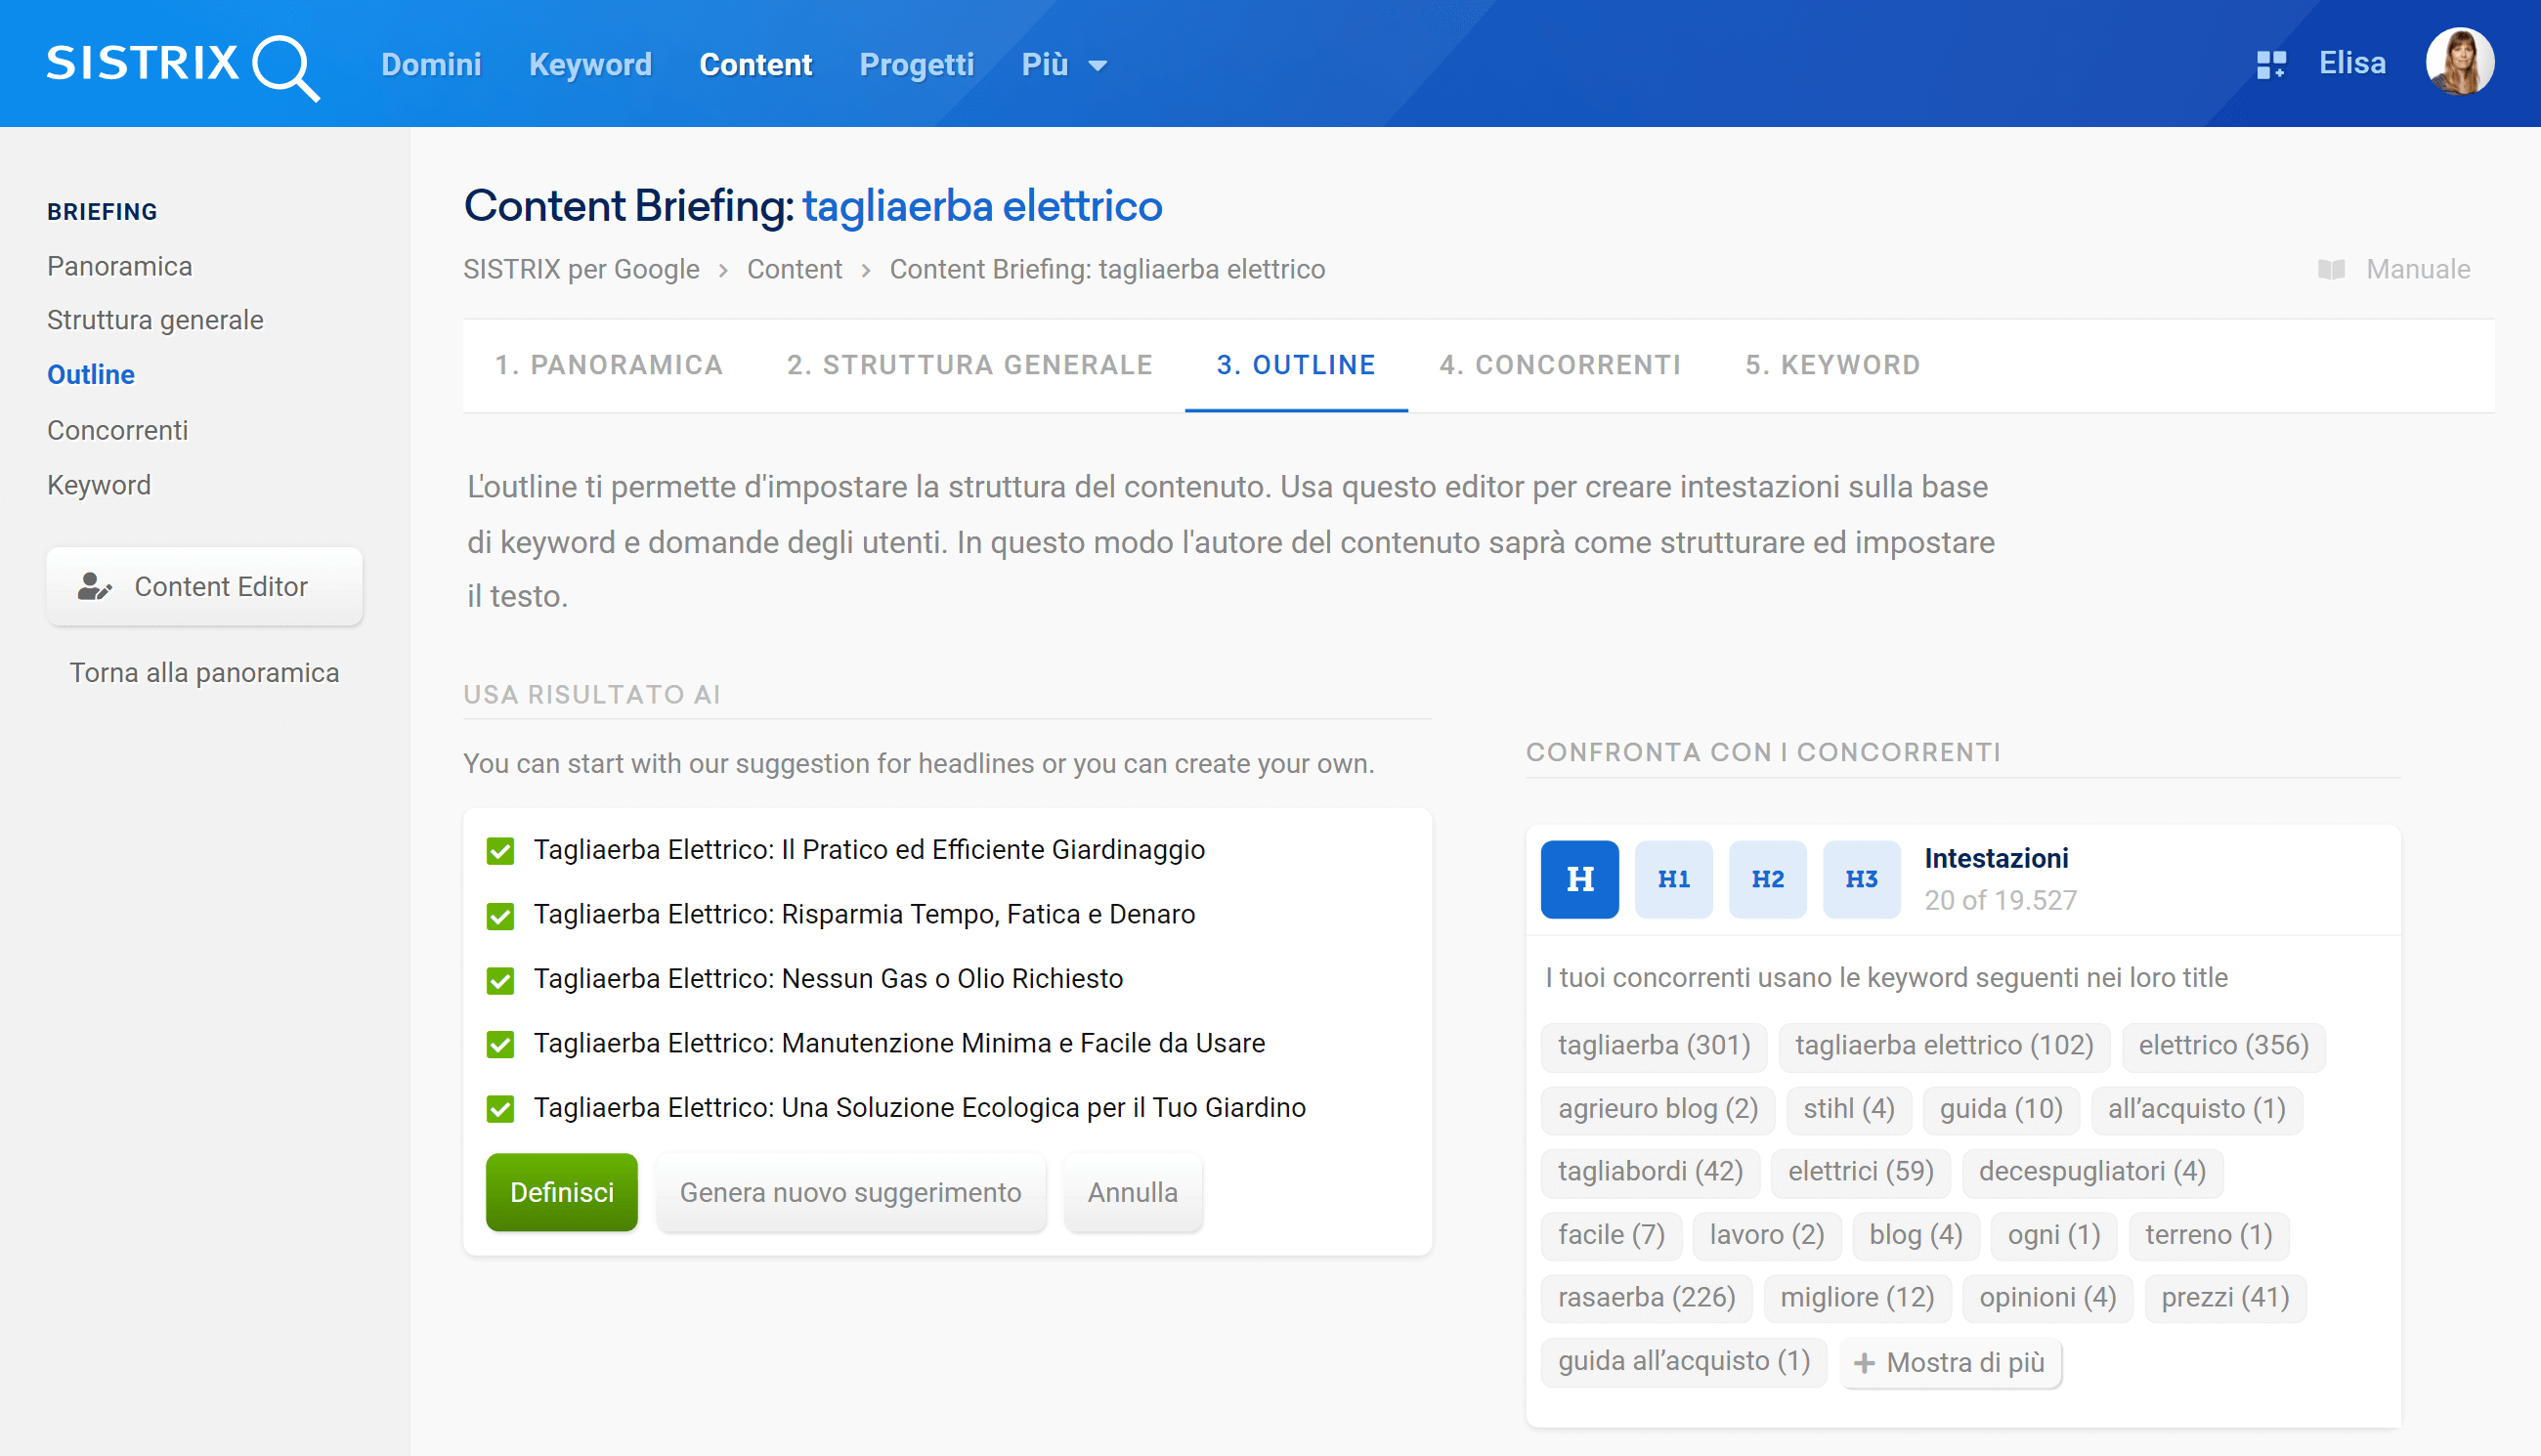Uncheck 'Il Pratico ed Efficiente Giardinaggio' headline

click(500, 851)
